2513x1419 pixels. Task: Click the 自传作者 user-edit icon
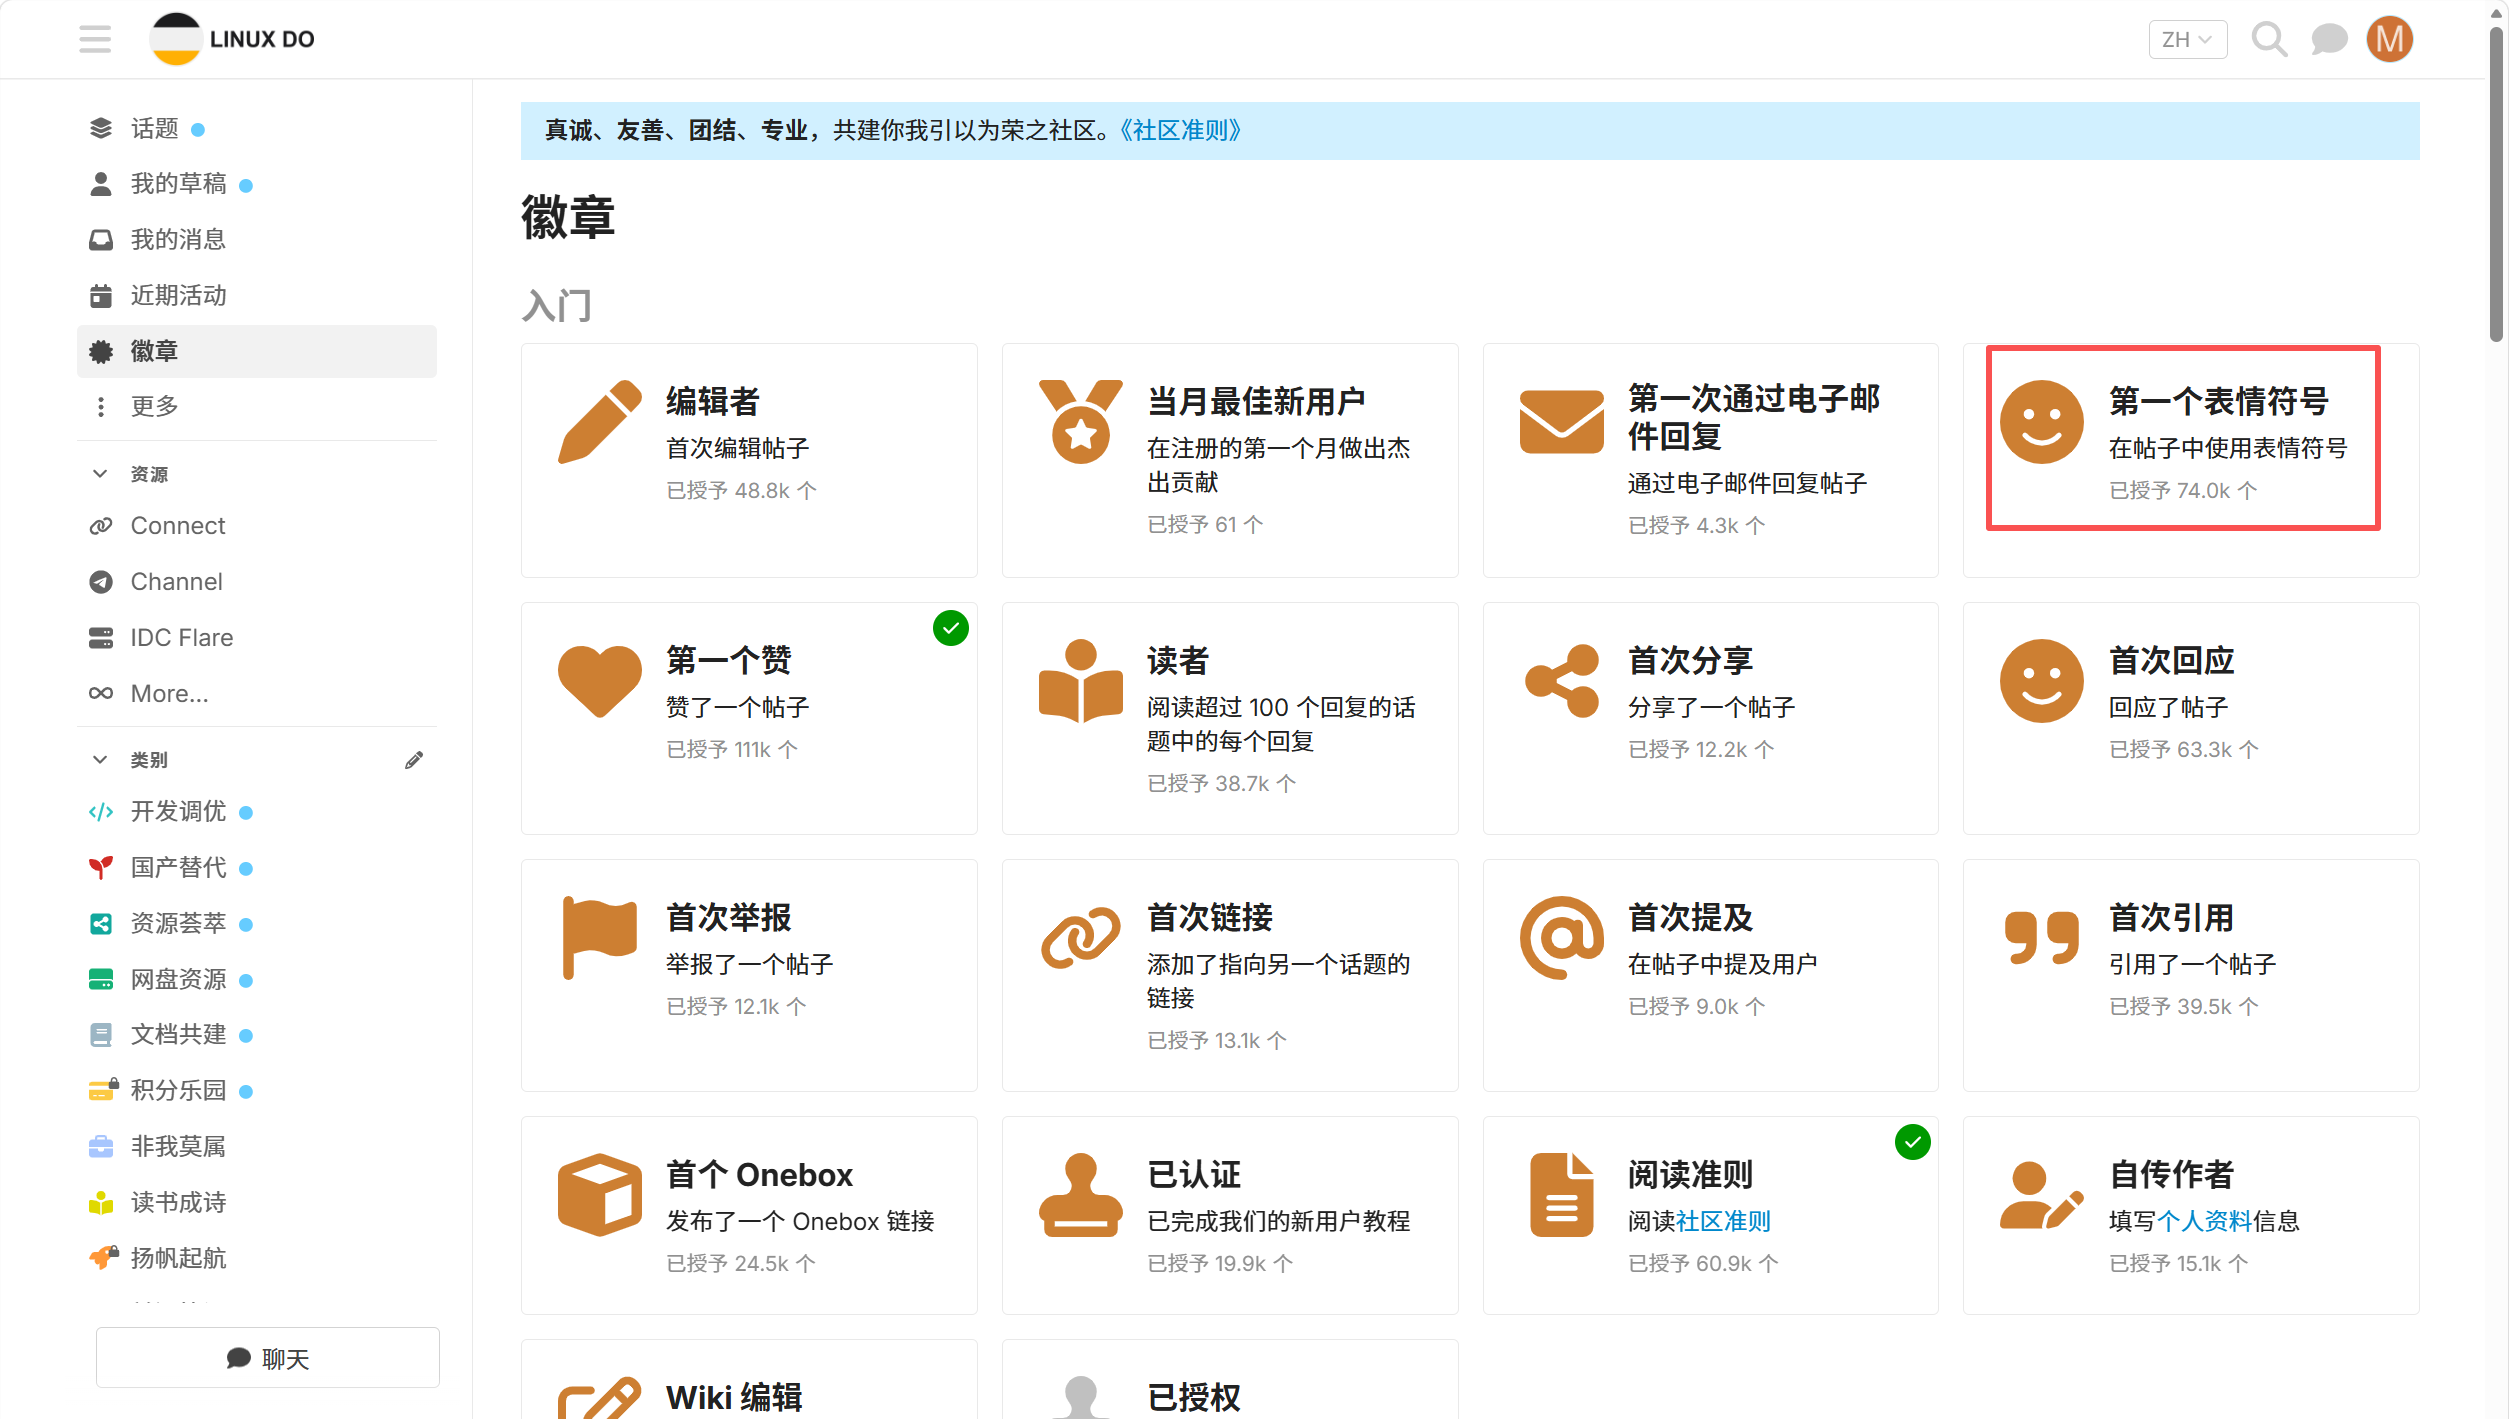point(2041,1195)
